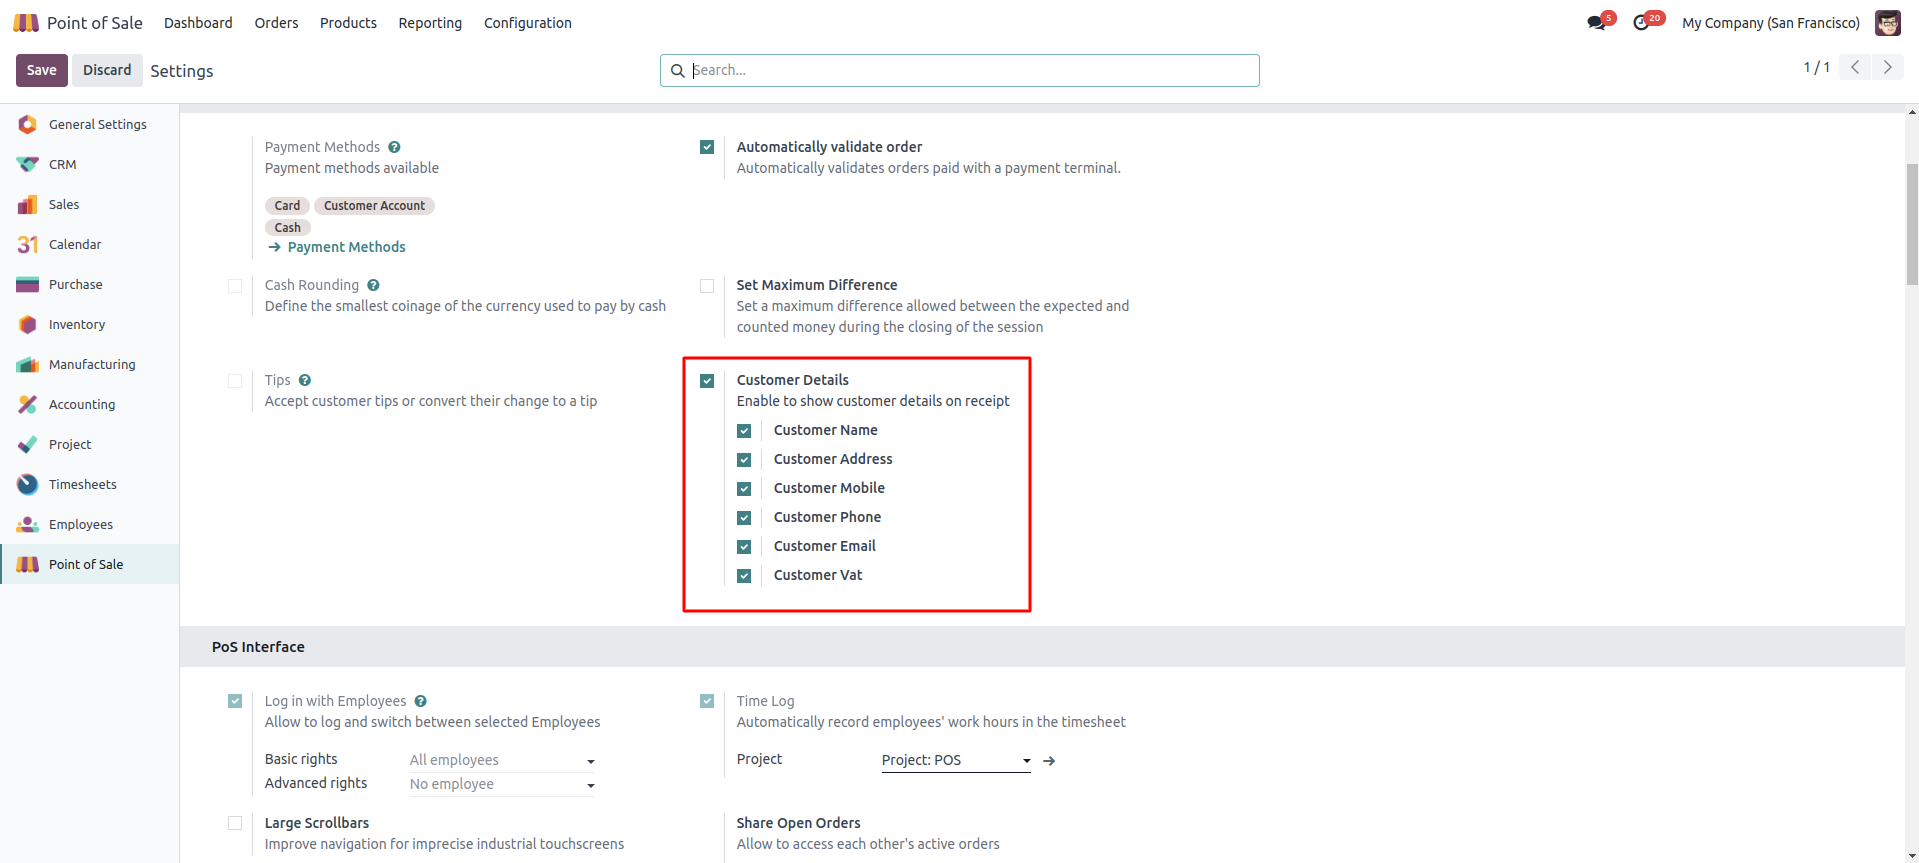Follow the Payment Methods link

[346, 247]
